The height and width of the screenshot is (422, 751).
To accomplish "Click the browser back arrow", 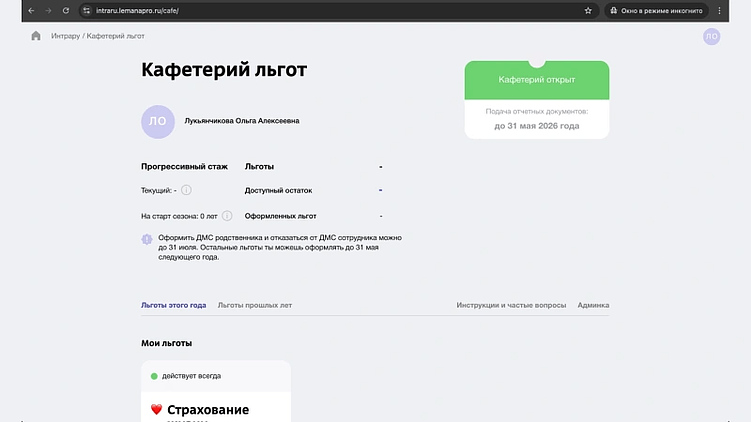I will [x=31, y=11].
